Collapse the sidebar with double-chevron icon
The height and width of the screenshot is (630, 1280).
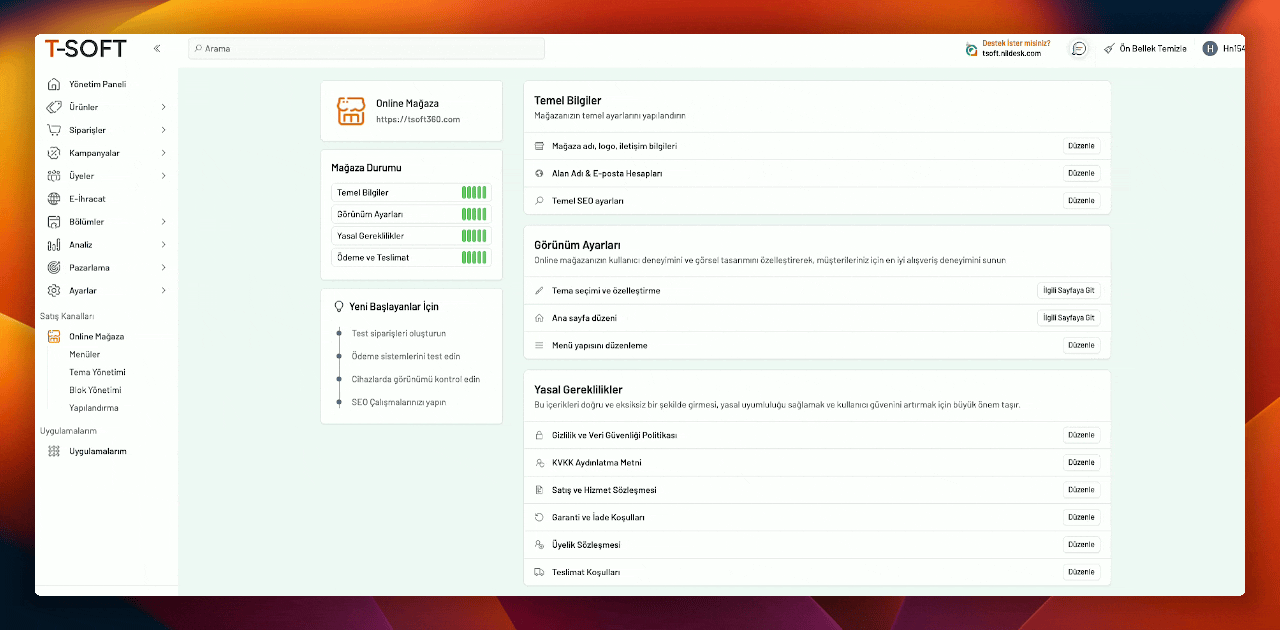157,48
